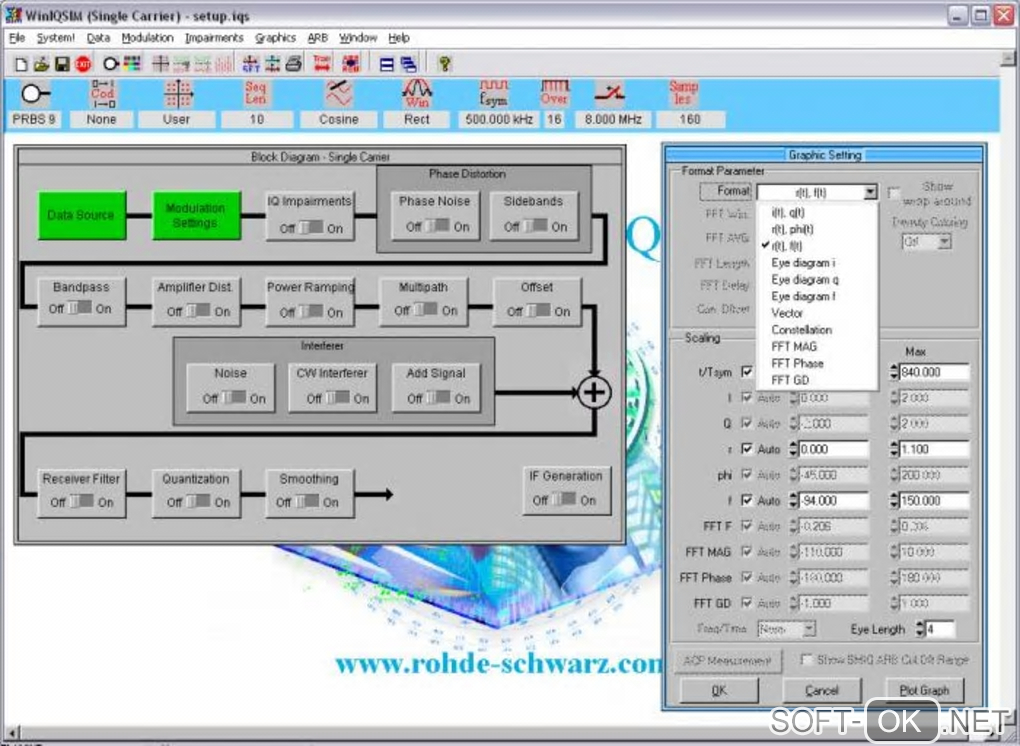This screenshot has height=746, width=1020.
Task: Toggle the Amplifier Dist. switch
Action: 198,311
